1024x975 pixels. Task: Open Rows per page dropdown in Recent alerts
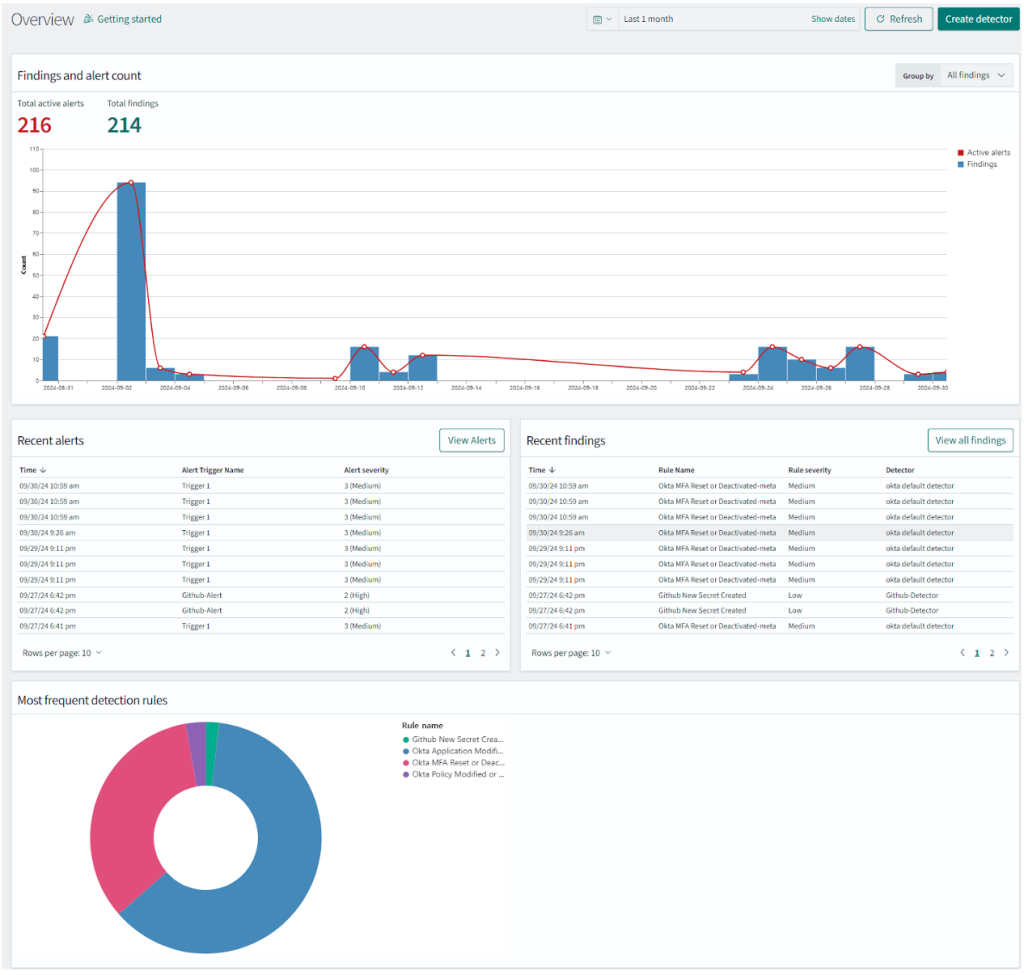(63, 653)
